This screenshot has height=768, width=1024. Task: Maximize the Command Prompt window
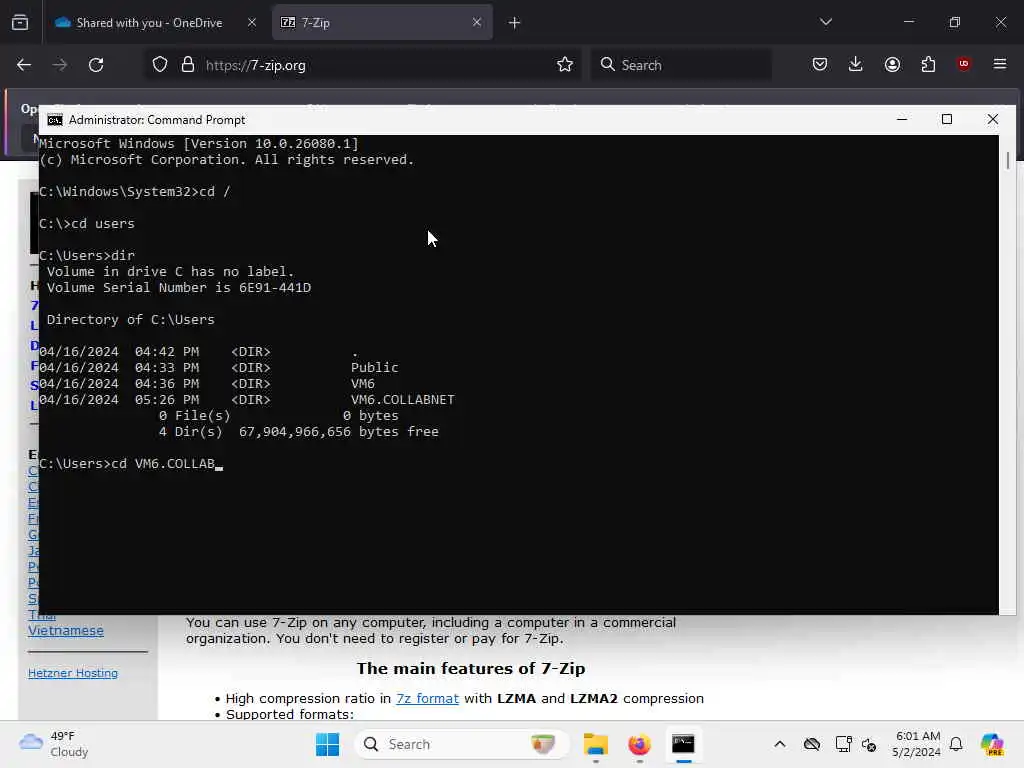coord(947,120)
